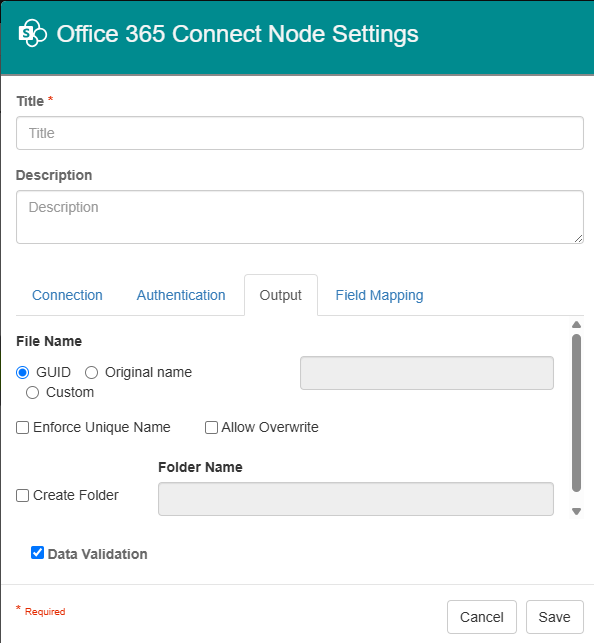Select the Custom file name option
The width and height of the screenshot is (594, 643).
32,392
